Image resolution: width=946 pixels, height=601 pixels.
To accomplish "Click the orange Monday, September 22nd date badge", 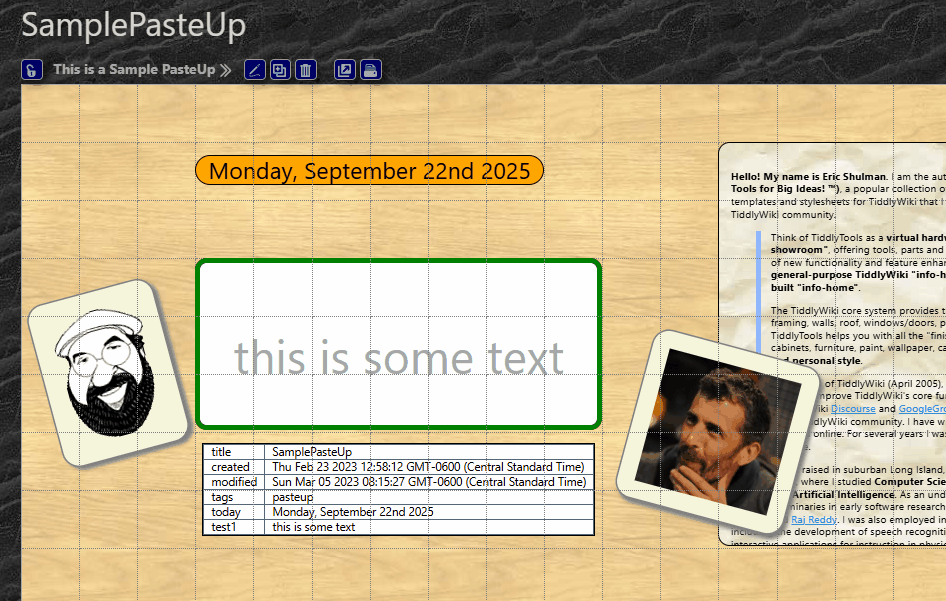I will [x=369, y=171].
